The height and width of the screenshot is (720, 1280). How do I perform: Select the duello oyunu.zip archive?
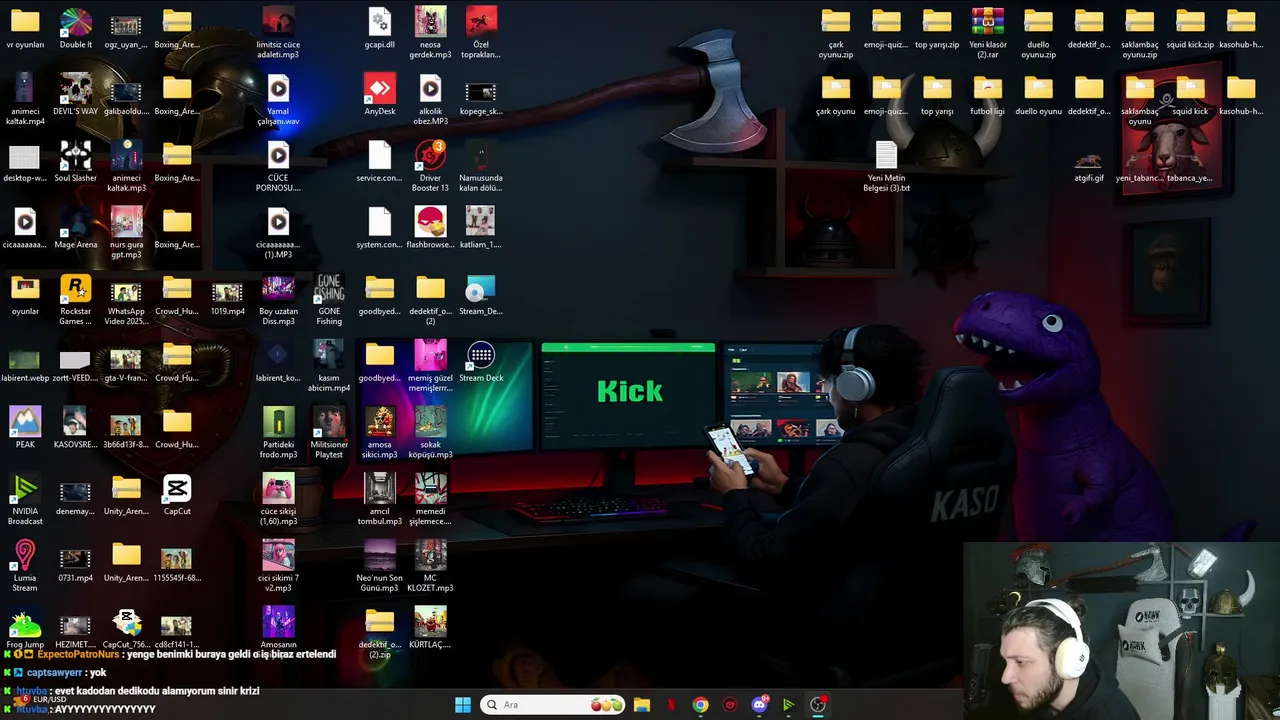tap(1038, 34)
